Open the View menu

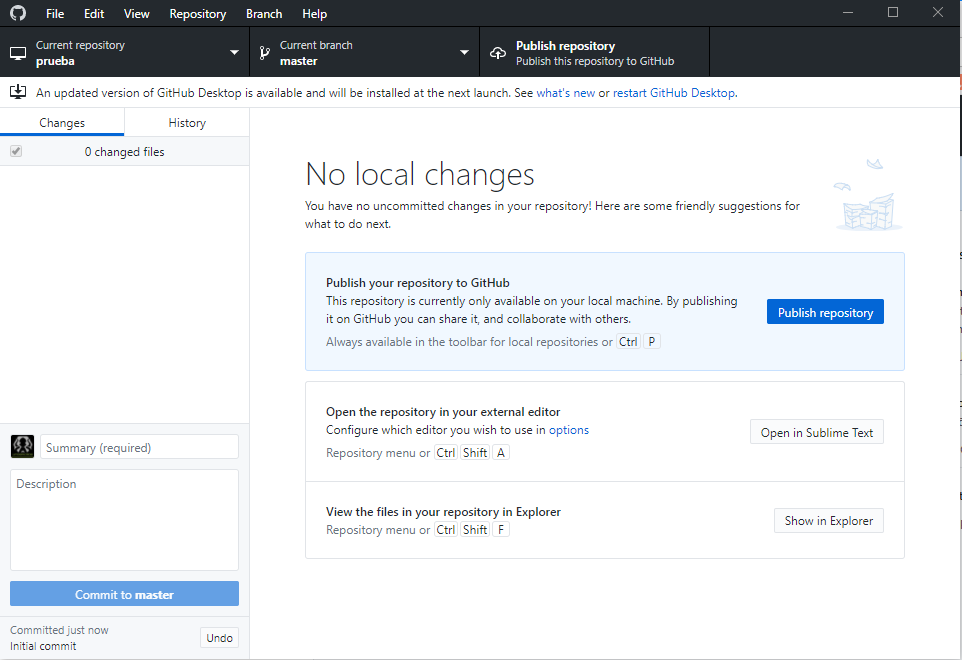136,13
